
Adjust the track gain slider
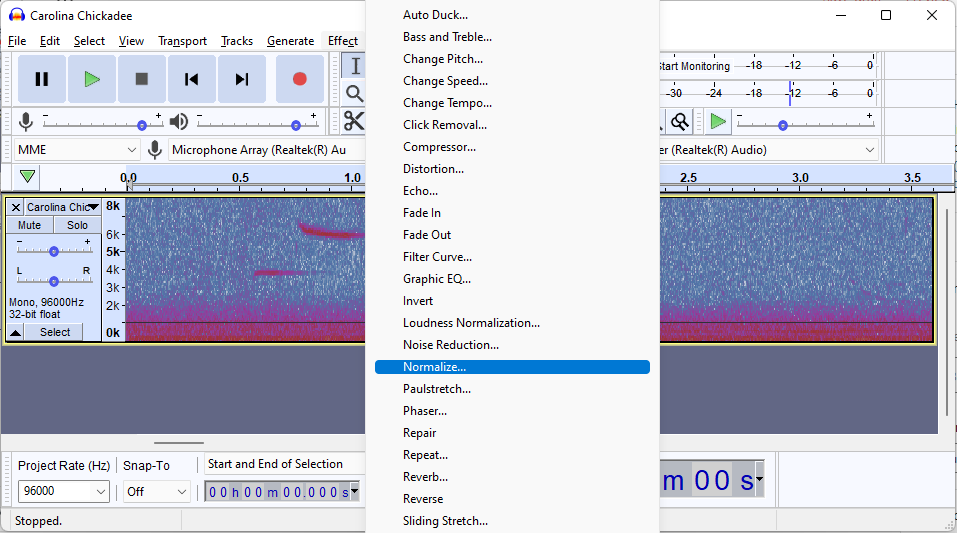54,250
